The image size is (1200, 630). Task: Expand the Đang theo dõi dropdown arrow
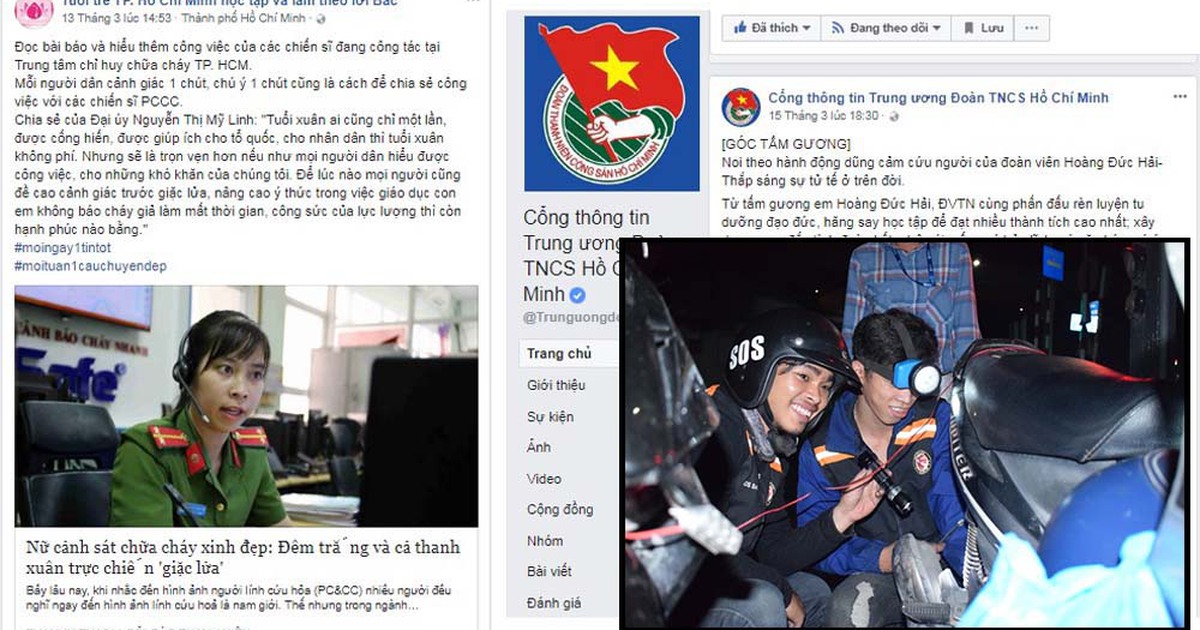click(937, 28)
